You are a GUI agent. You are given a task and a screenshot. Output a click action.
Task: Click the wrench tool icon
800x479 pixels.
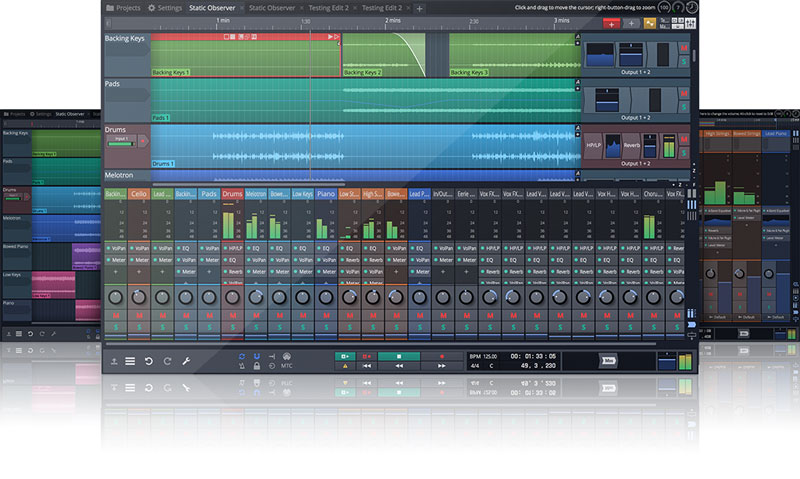pos(186,360)
